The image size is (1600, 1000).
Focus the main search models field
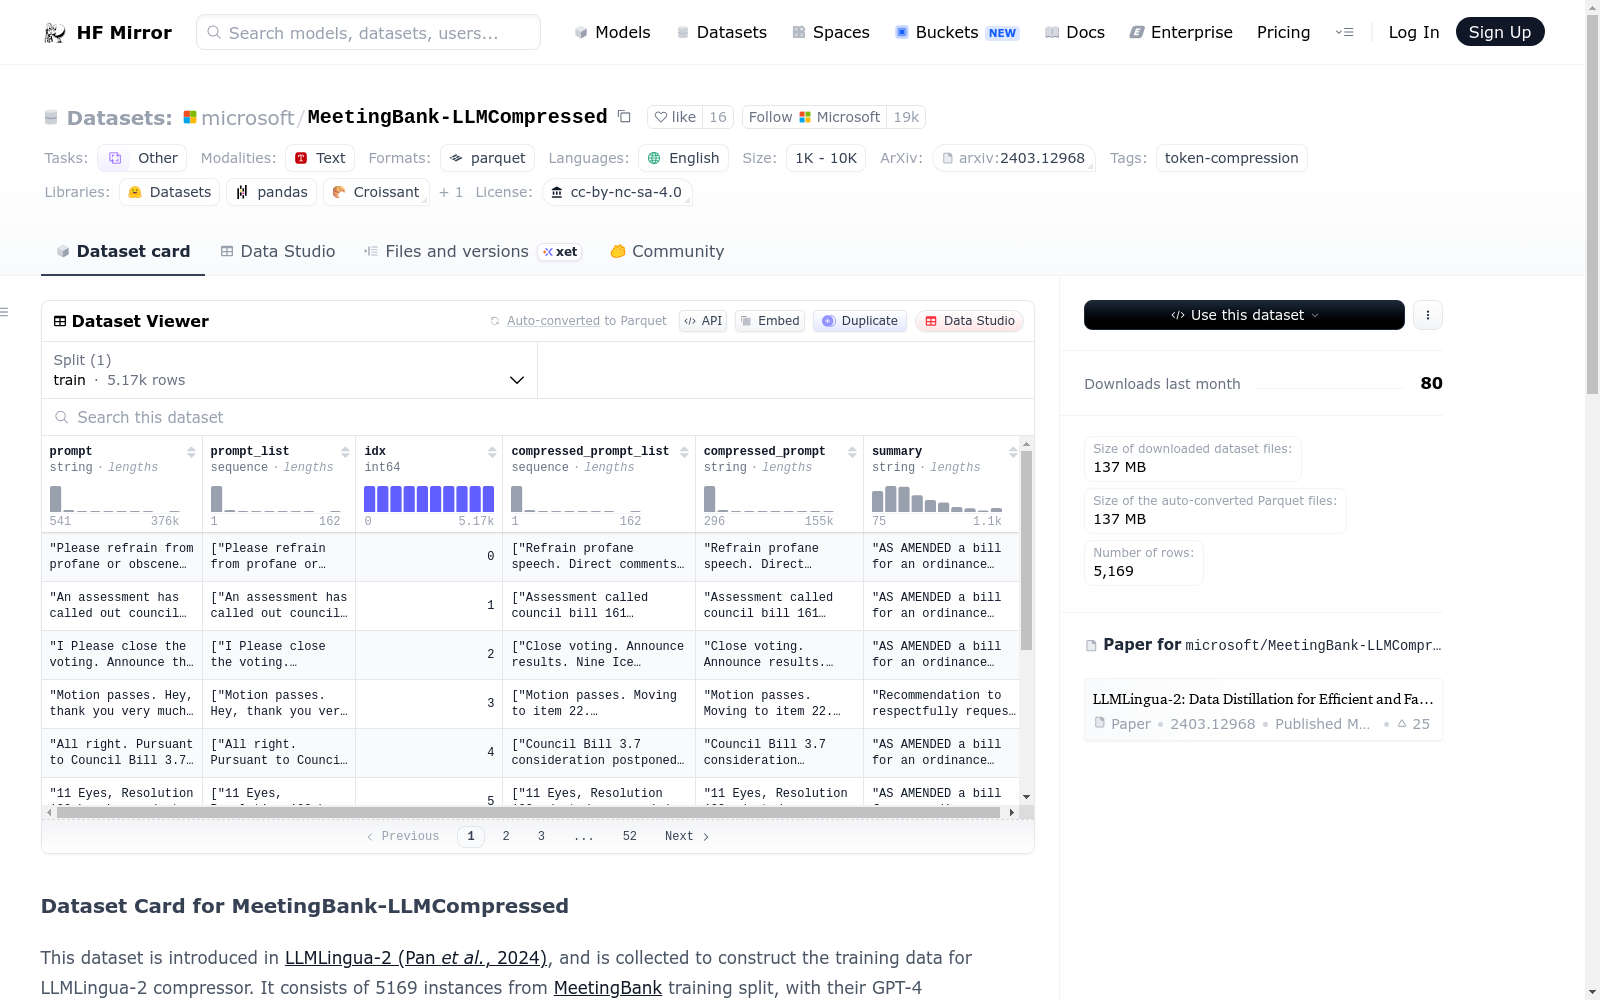point(368,32)
